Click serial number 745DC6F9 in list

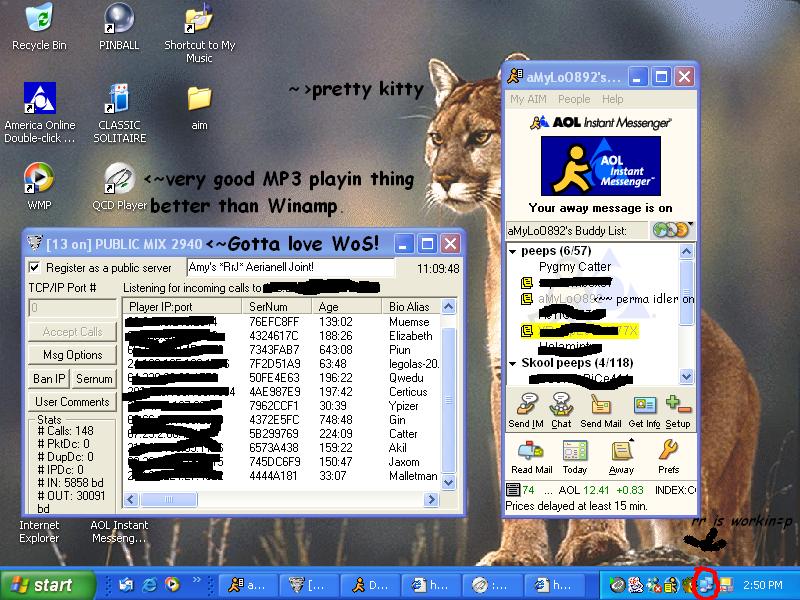274,462
